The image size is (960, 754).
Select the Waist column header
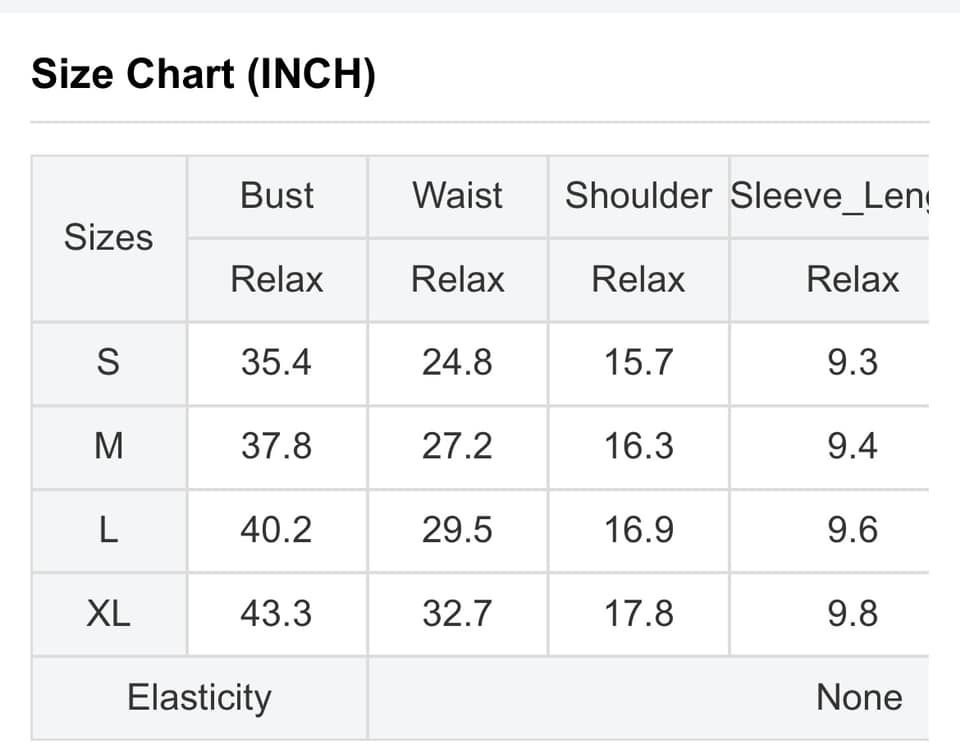(x=457, y=196)
